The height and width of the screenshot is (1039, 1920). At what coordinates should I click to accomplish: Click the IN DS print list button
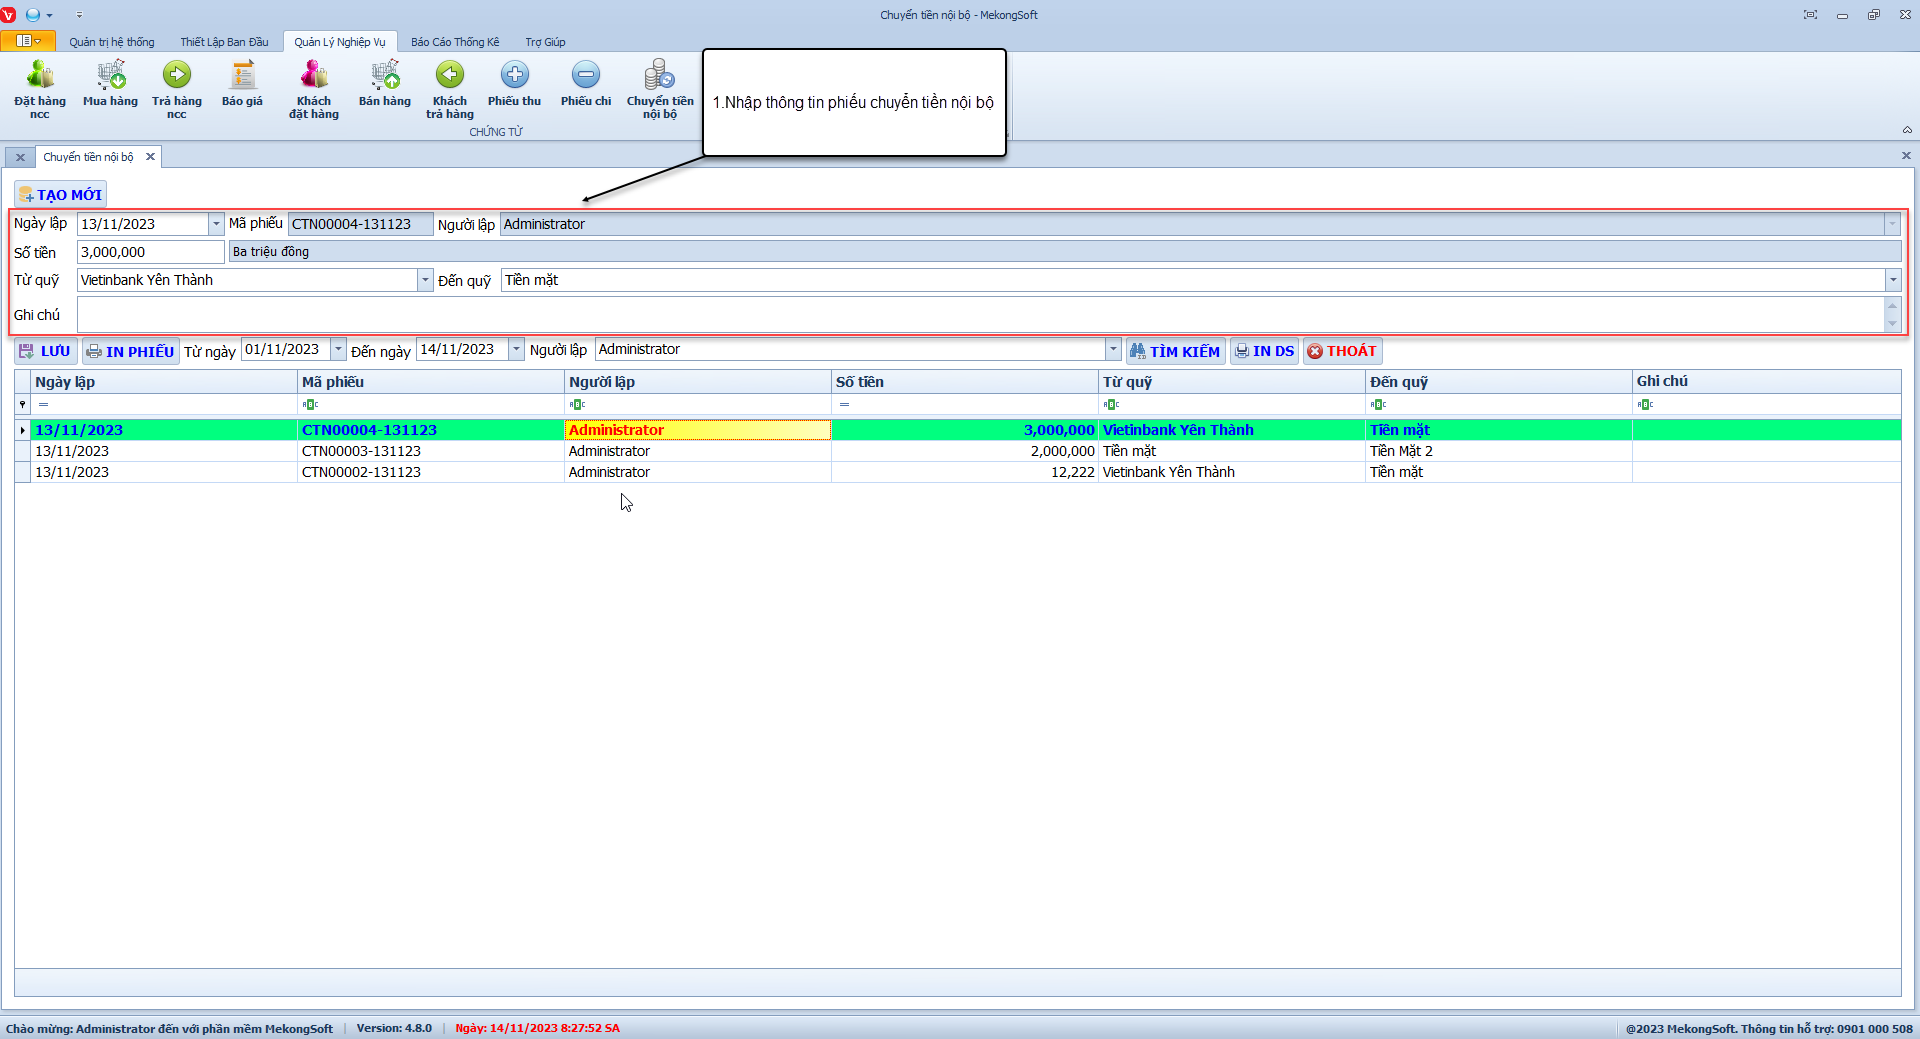tap(1264, 351)
